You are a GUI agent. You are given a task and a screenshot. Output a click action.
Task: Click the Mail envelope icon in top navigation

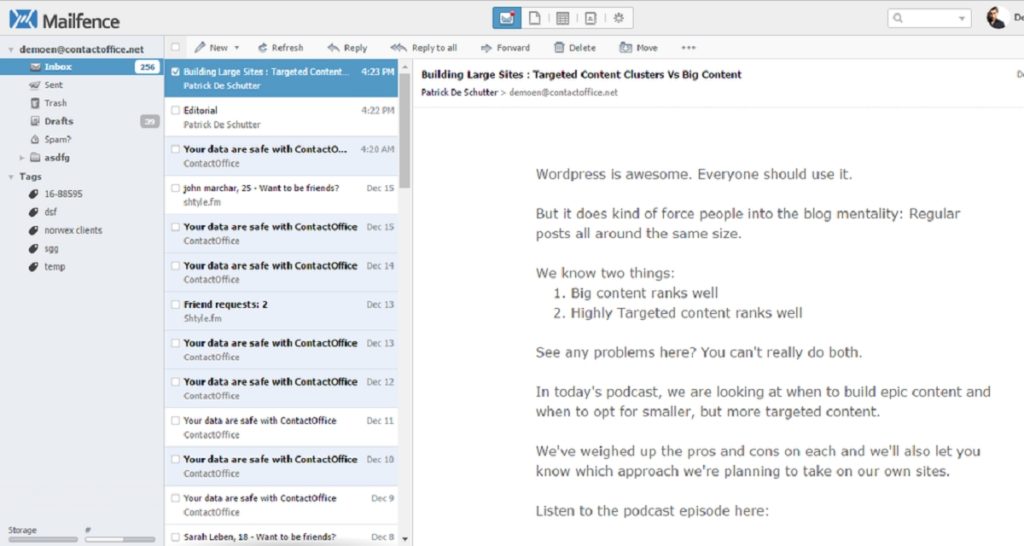(x=507, y=18)
